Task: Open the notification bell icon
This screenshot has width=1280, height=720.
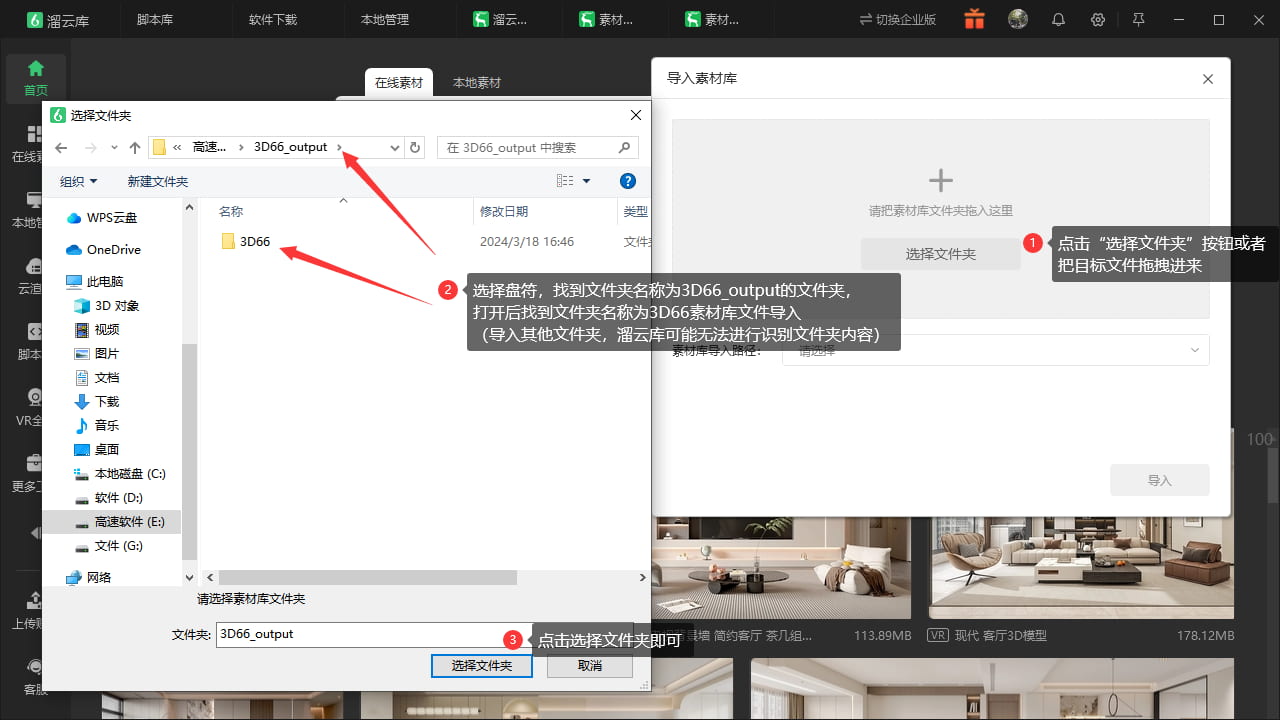Action: tap(1059, 20)
